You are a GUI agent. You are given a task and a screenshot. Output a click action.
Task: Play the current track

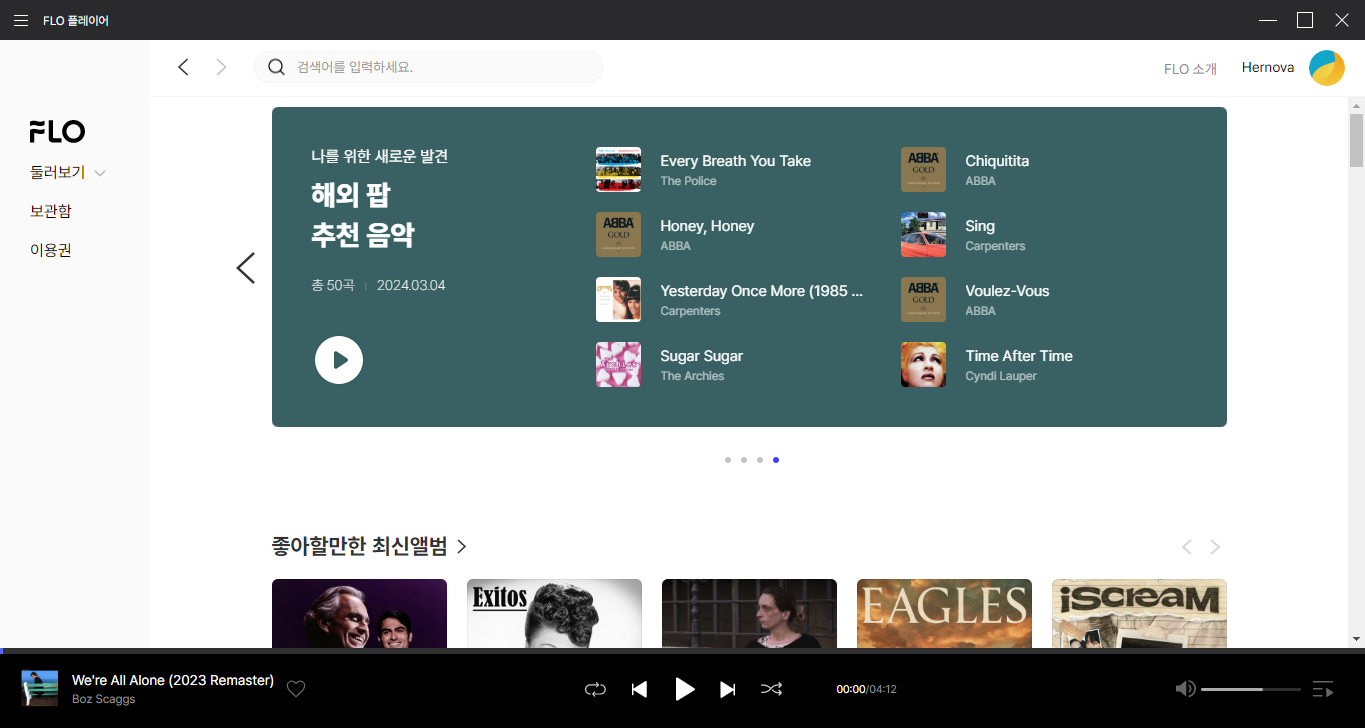click(684, 689)
